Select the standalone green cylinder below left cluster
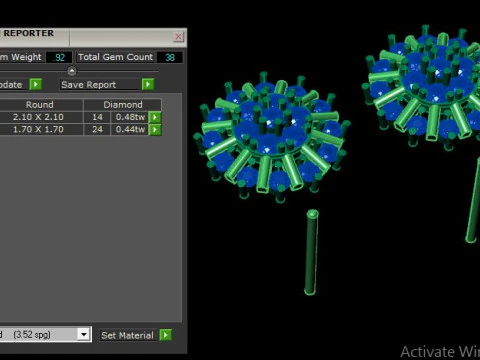 pyautogui.click(x=311, y=252)
